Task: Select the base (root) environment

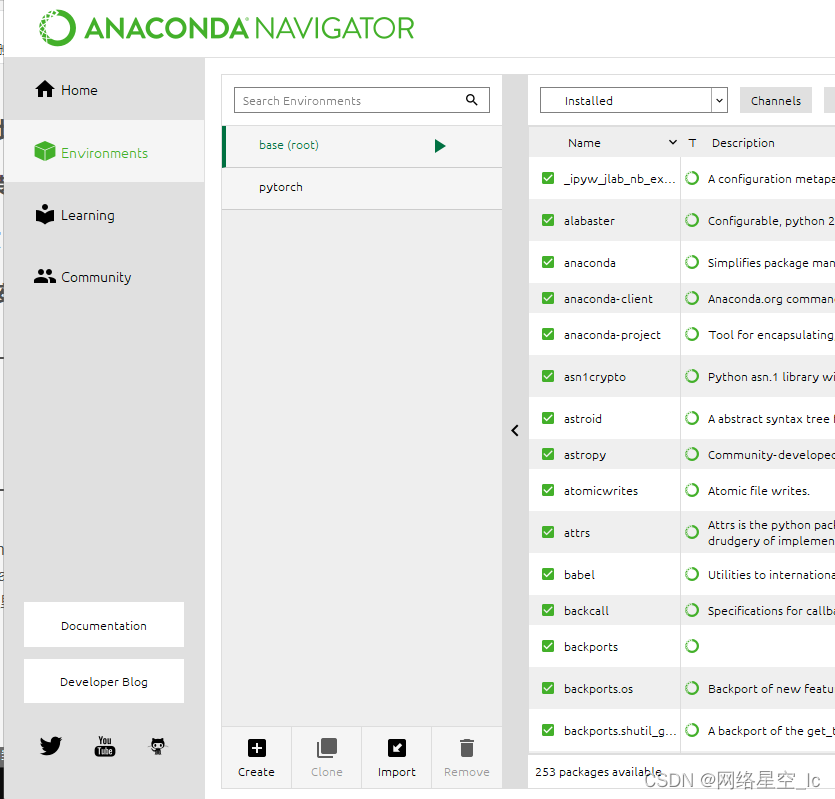Action: tap(362, 146)
